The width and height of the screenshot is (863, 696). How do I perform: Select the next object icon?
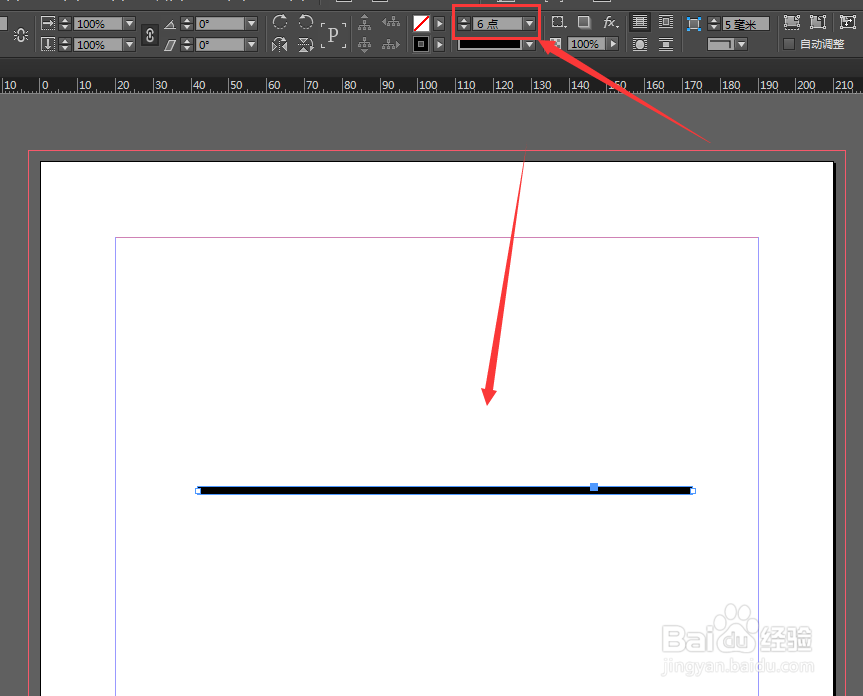[x=391, y=44]
